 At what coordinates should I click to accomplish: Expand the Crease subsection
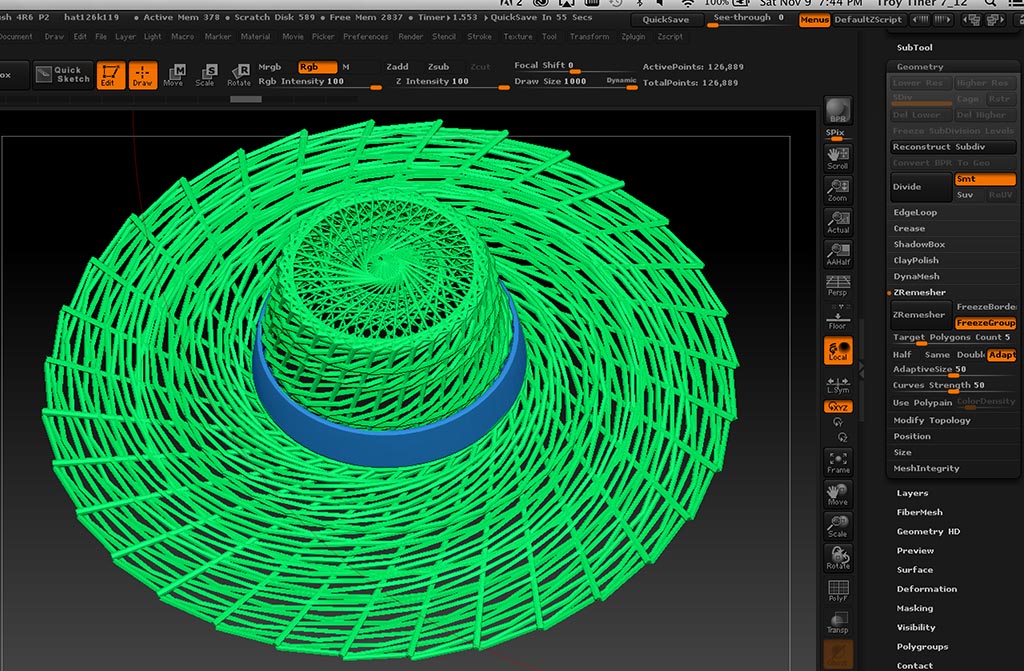(x=909, y=229)
